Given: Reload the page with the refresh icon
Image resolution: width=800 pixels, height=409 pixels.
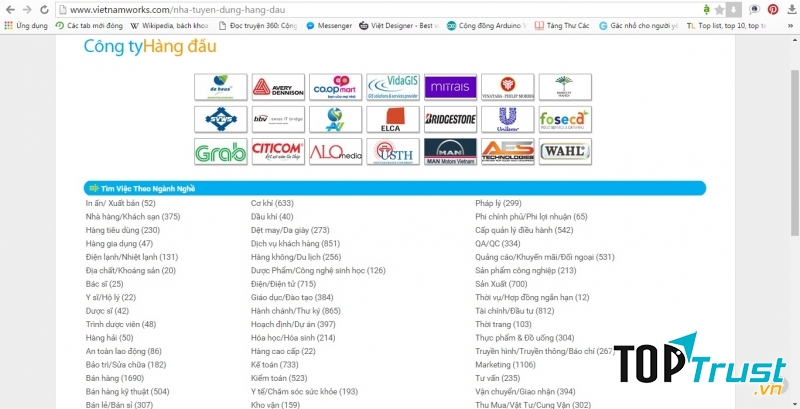Looking at the screenshot, I should [44, 10].
